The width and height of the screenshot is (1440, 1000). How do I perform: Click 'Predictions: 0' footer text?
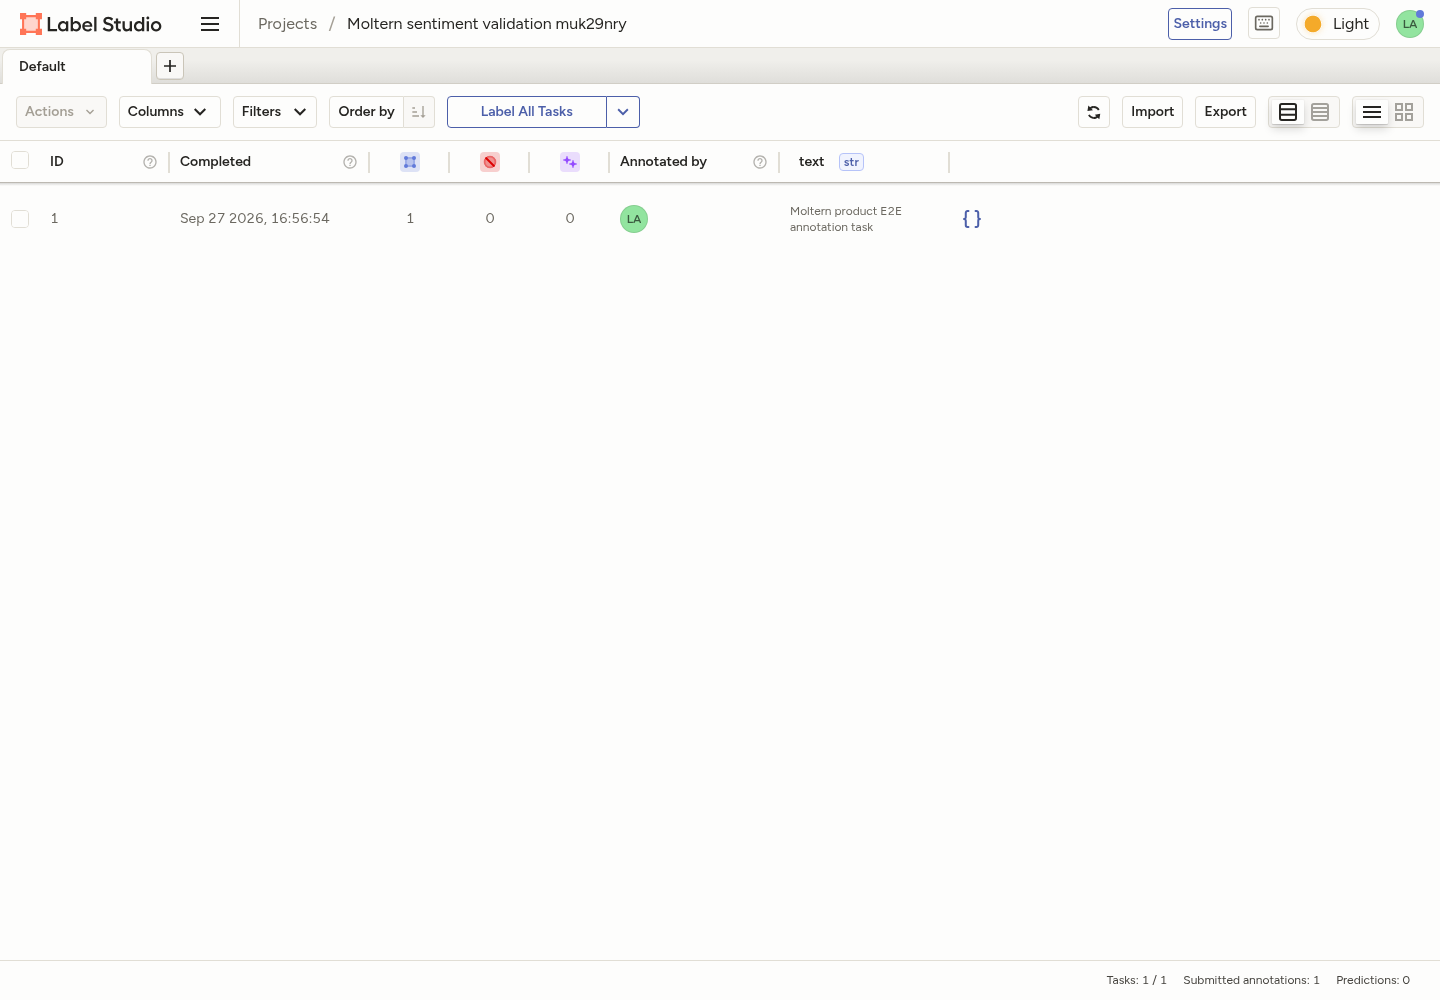click(x=1373, y=980)
